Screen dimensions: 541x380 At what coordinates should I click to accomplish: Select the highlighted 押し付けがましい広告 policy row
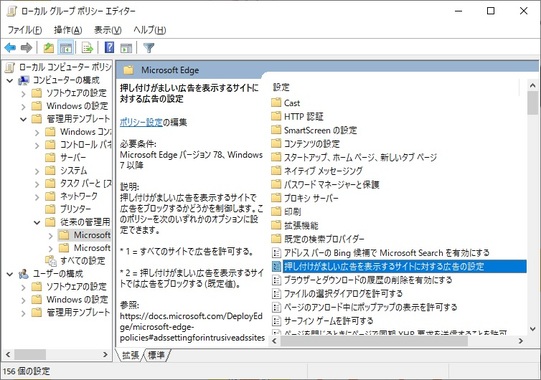coord(399,266)
